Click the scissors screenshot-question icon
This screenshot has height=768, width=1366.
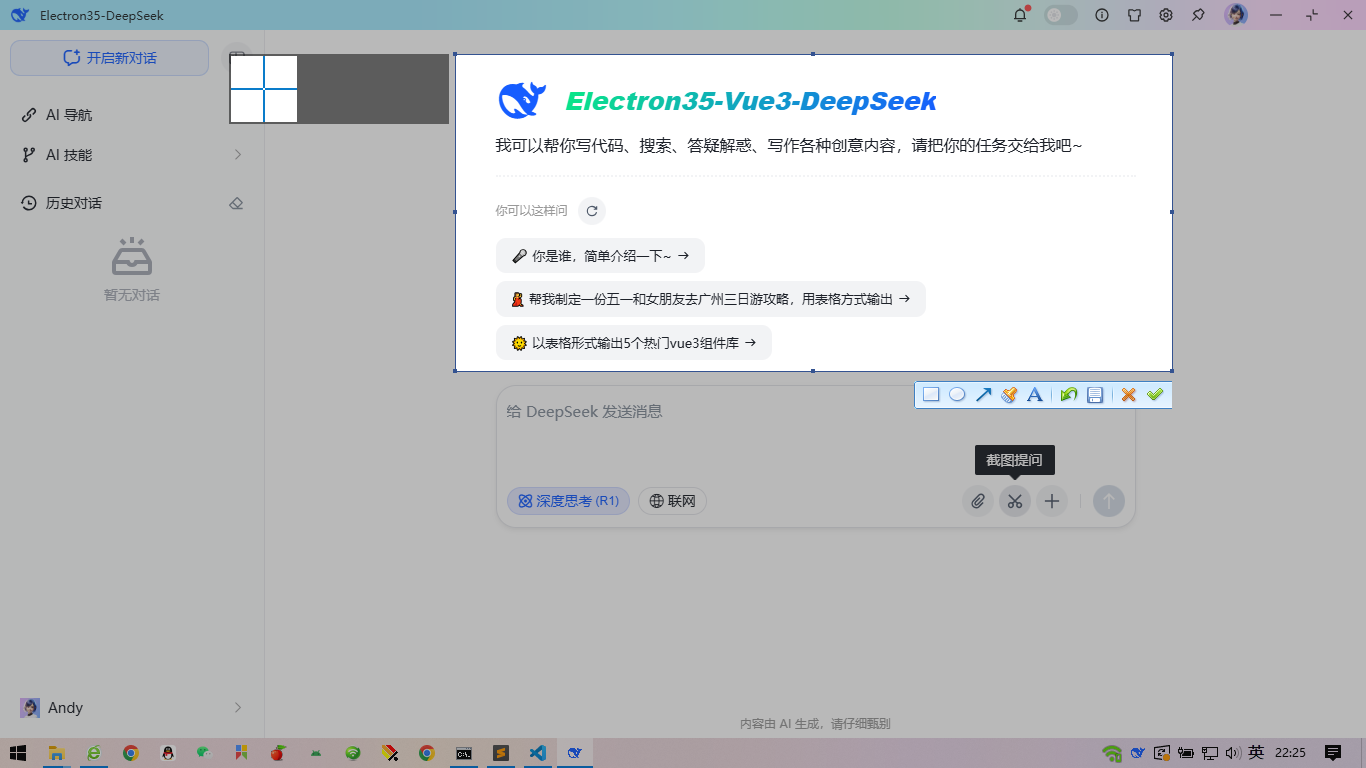pyautogui.click(x=1015, y=501)
